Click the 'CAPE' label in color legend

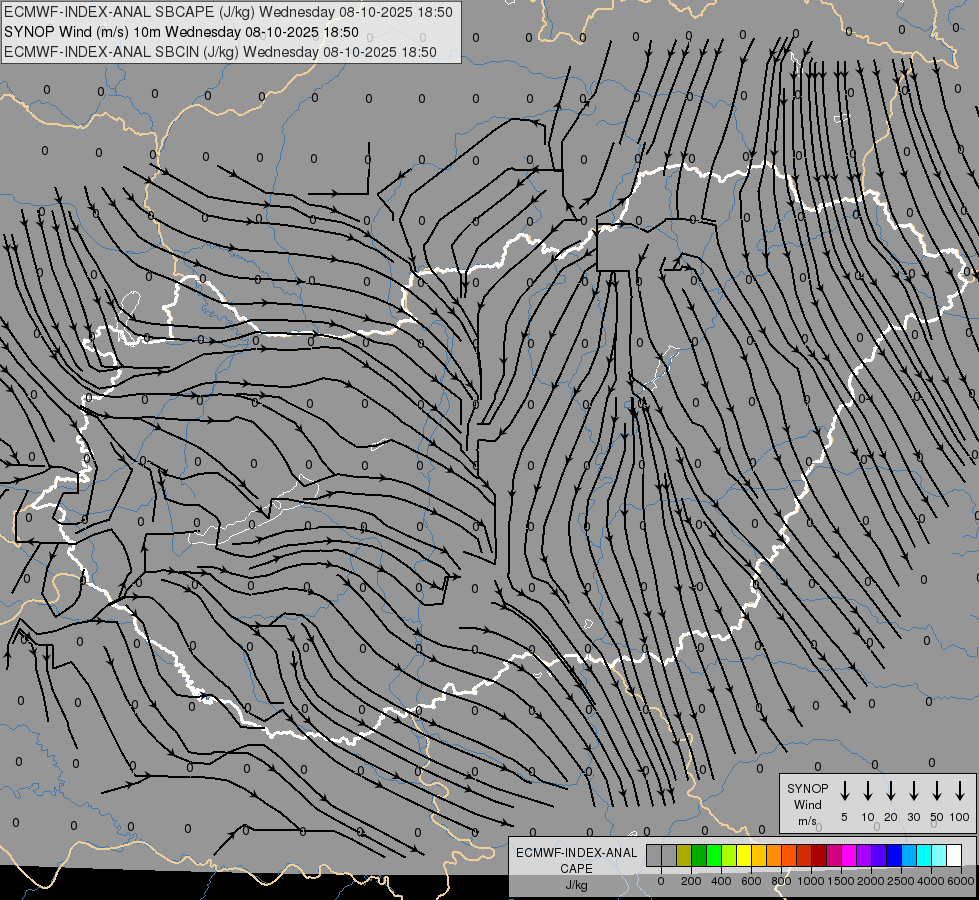click(576, 869)
